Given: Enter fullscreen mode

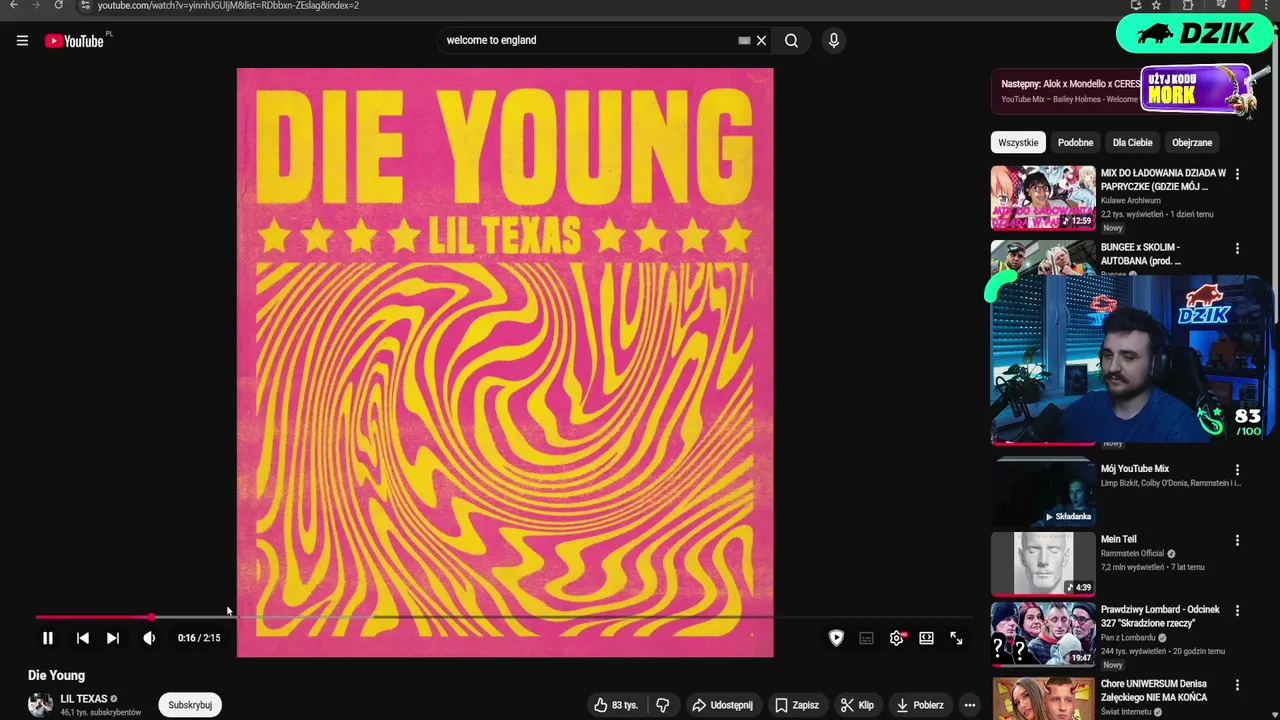Looking at the screenshot, I should pos(956,638).
